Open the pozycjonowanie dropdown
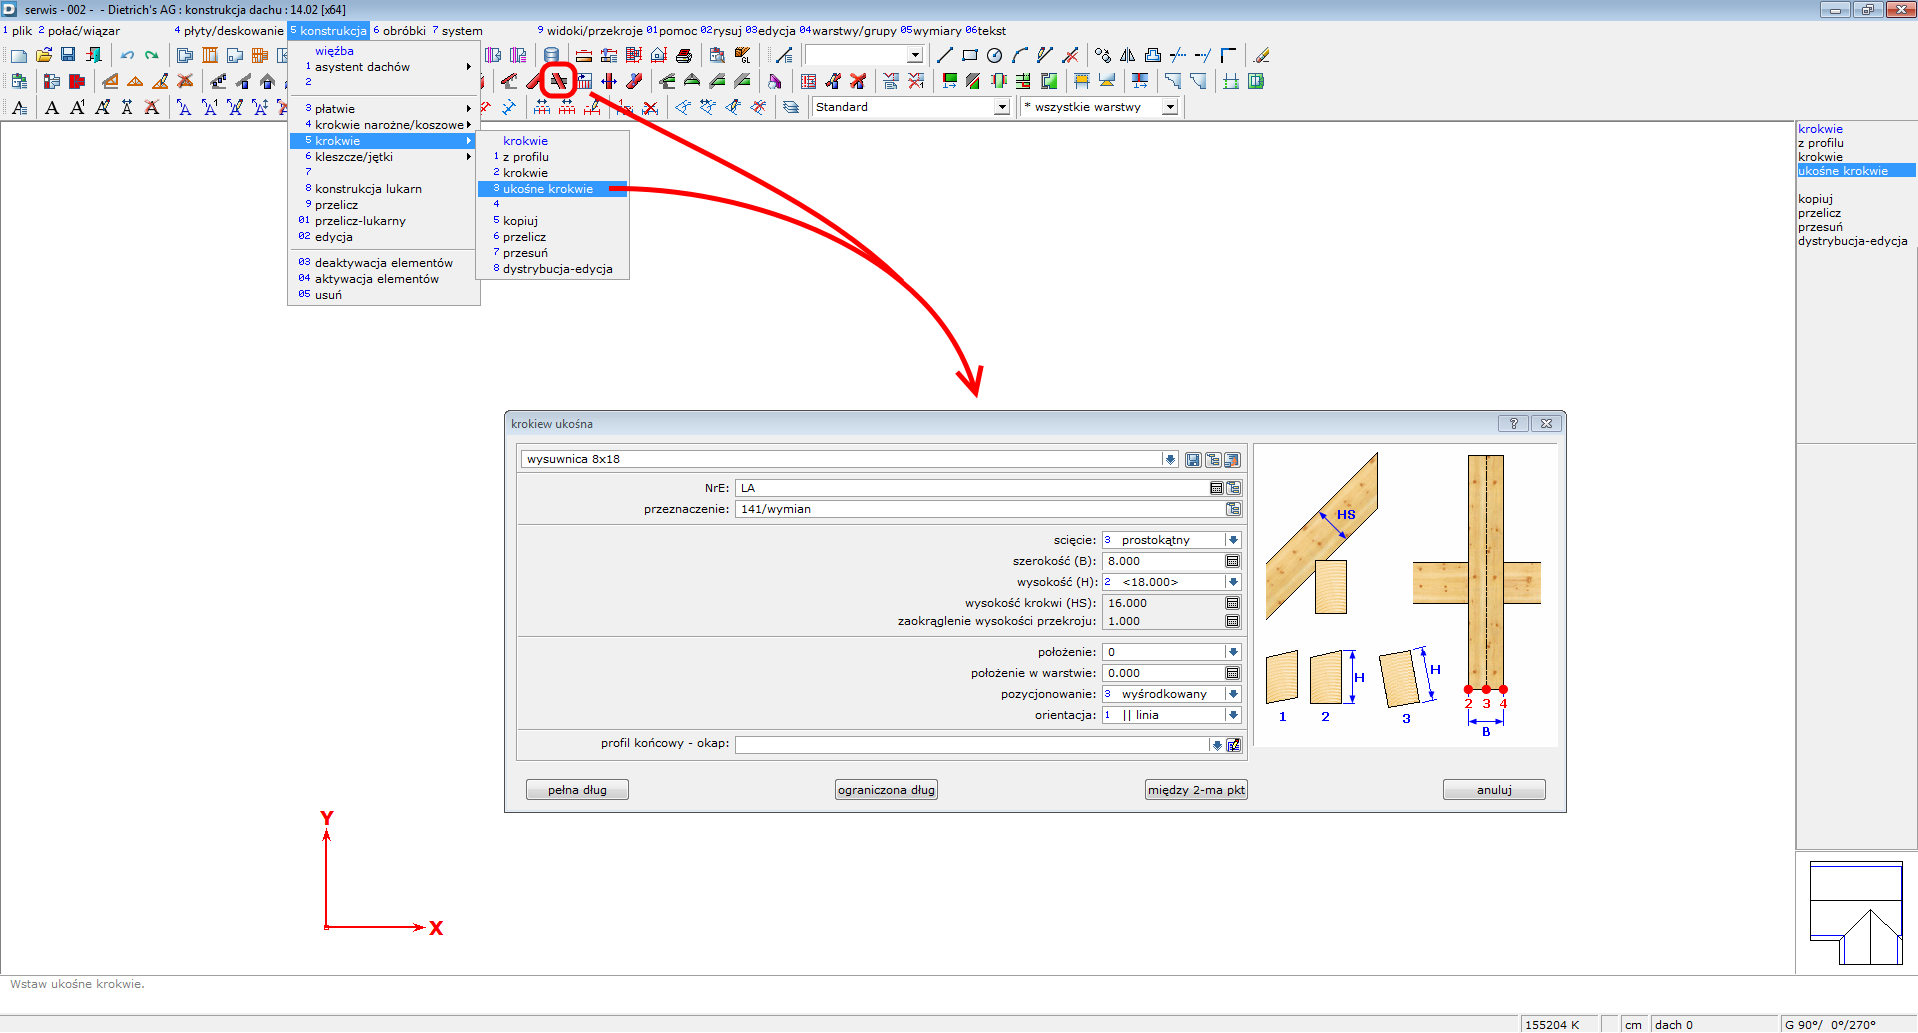The image size is (1918, 1033). [1233, 694]
